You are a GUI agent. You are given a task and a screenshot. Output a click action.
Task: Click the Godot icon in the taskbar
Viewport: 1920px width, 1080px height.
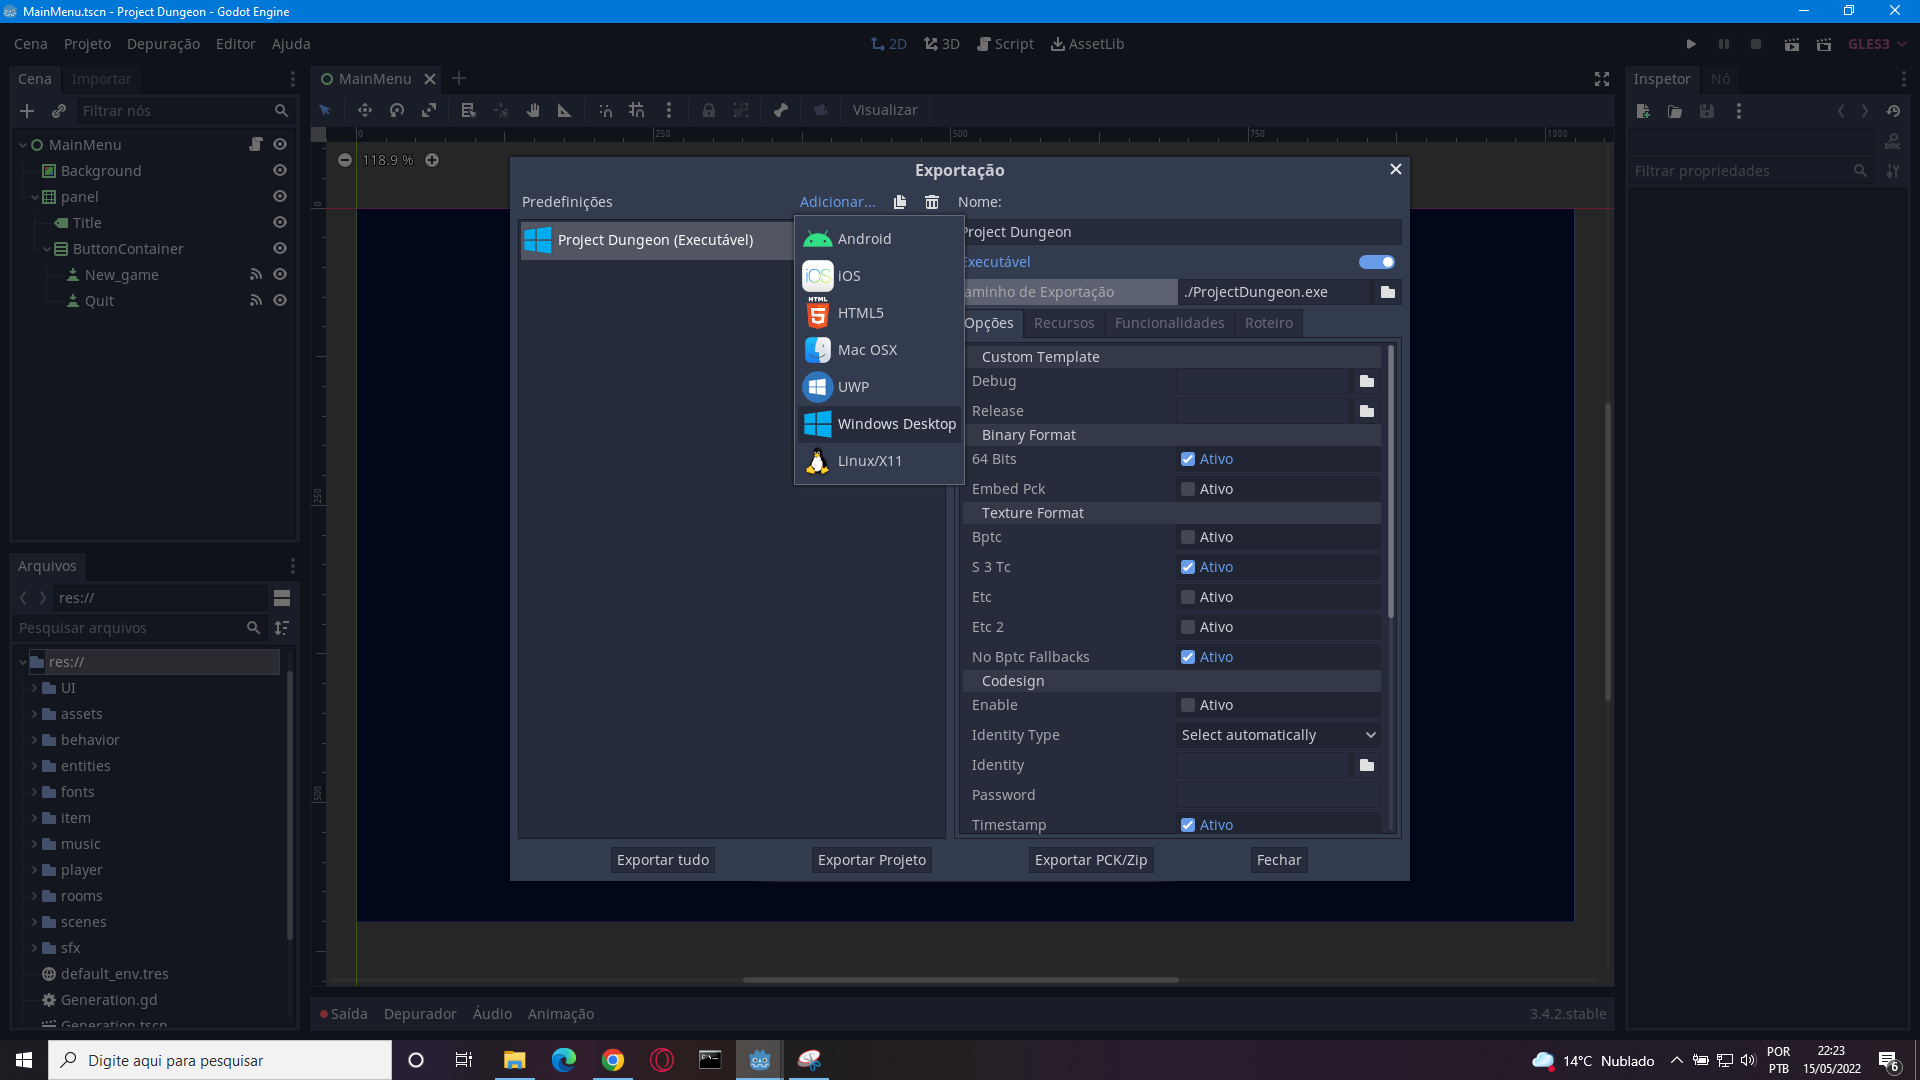[760, 1060]
